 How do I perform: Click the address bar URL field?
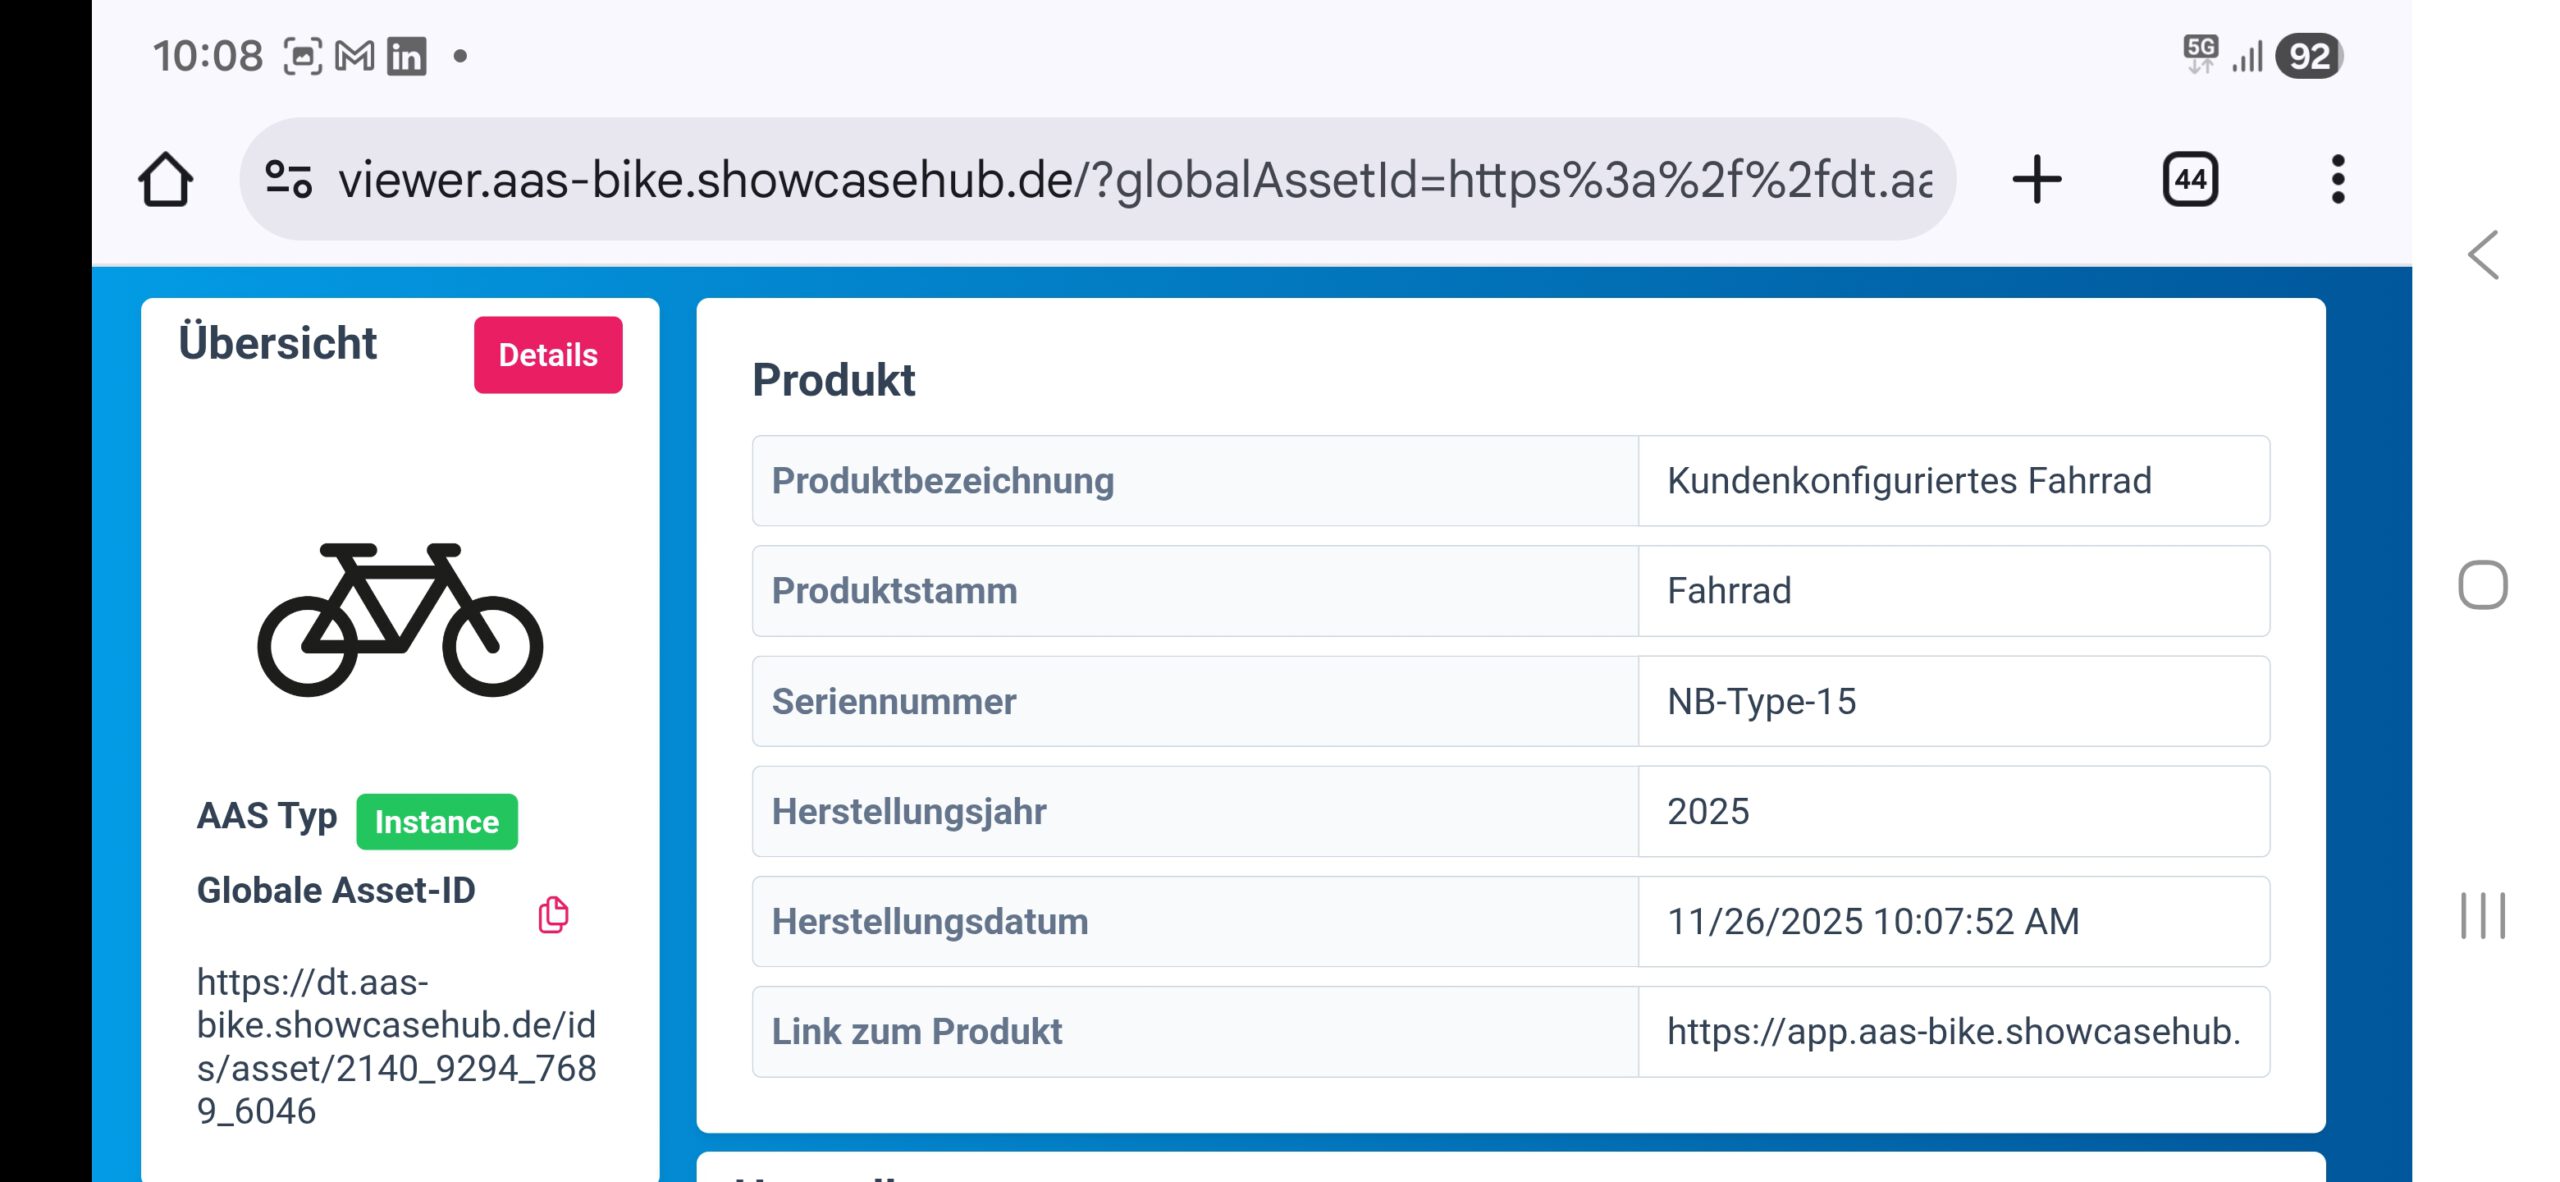1134,180
